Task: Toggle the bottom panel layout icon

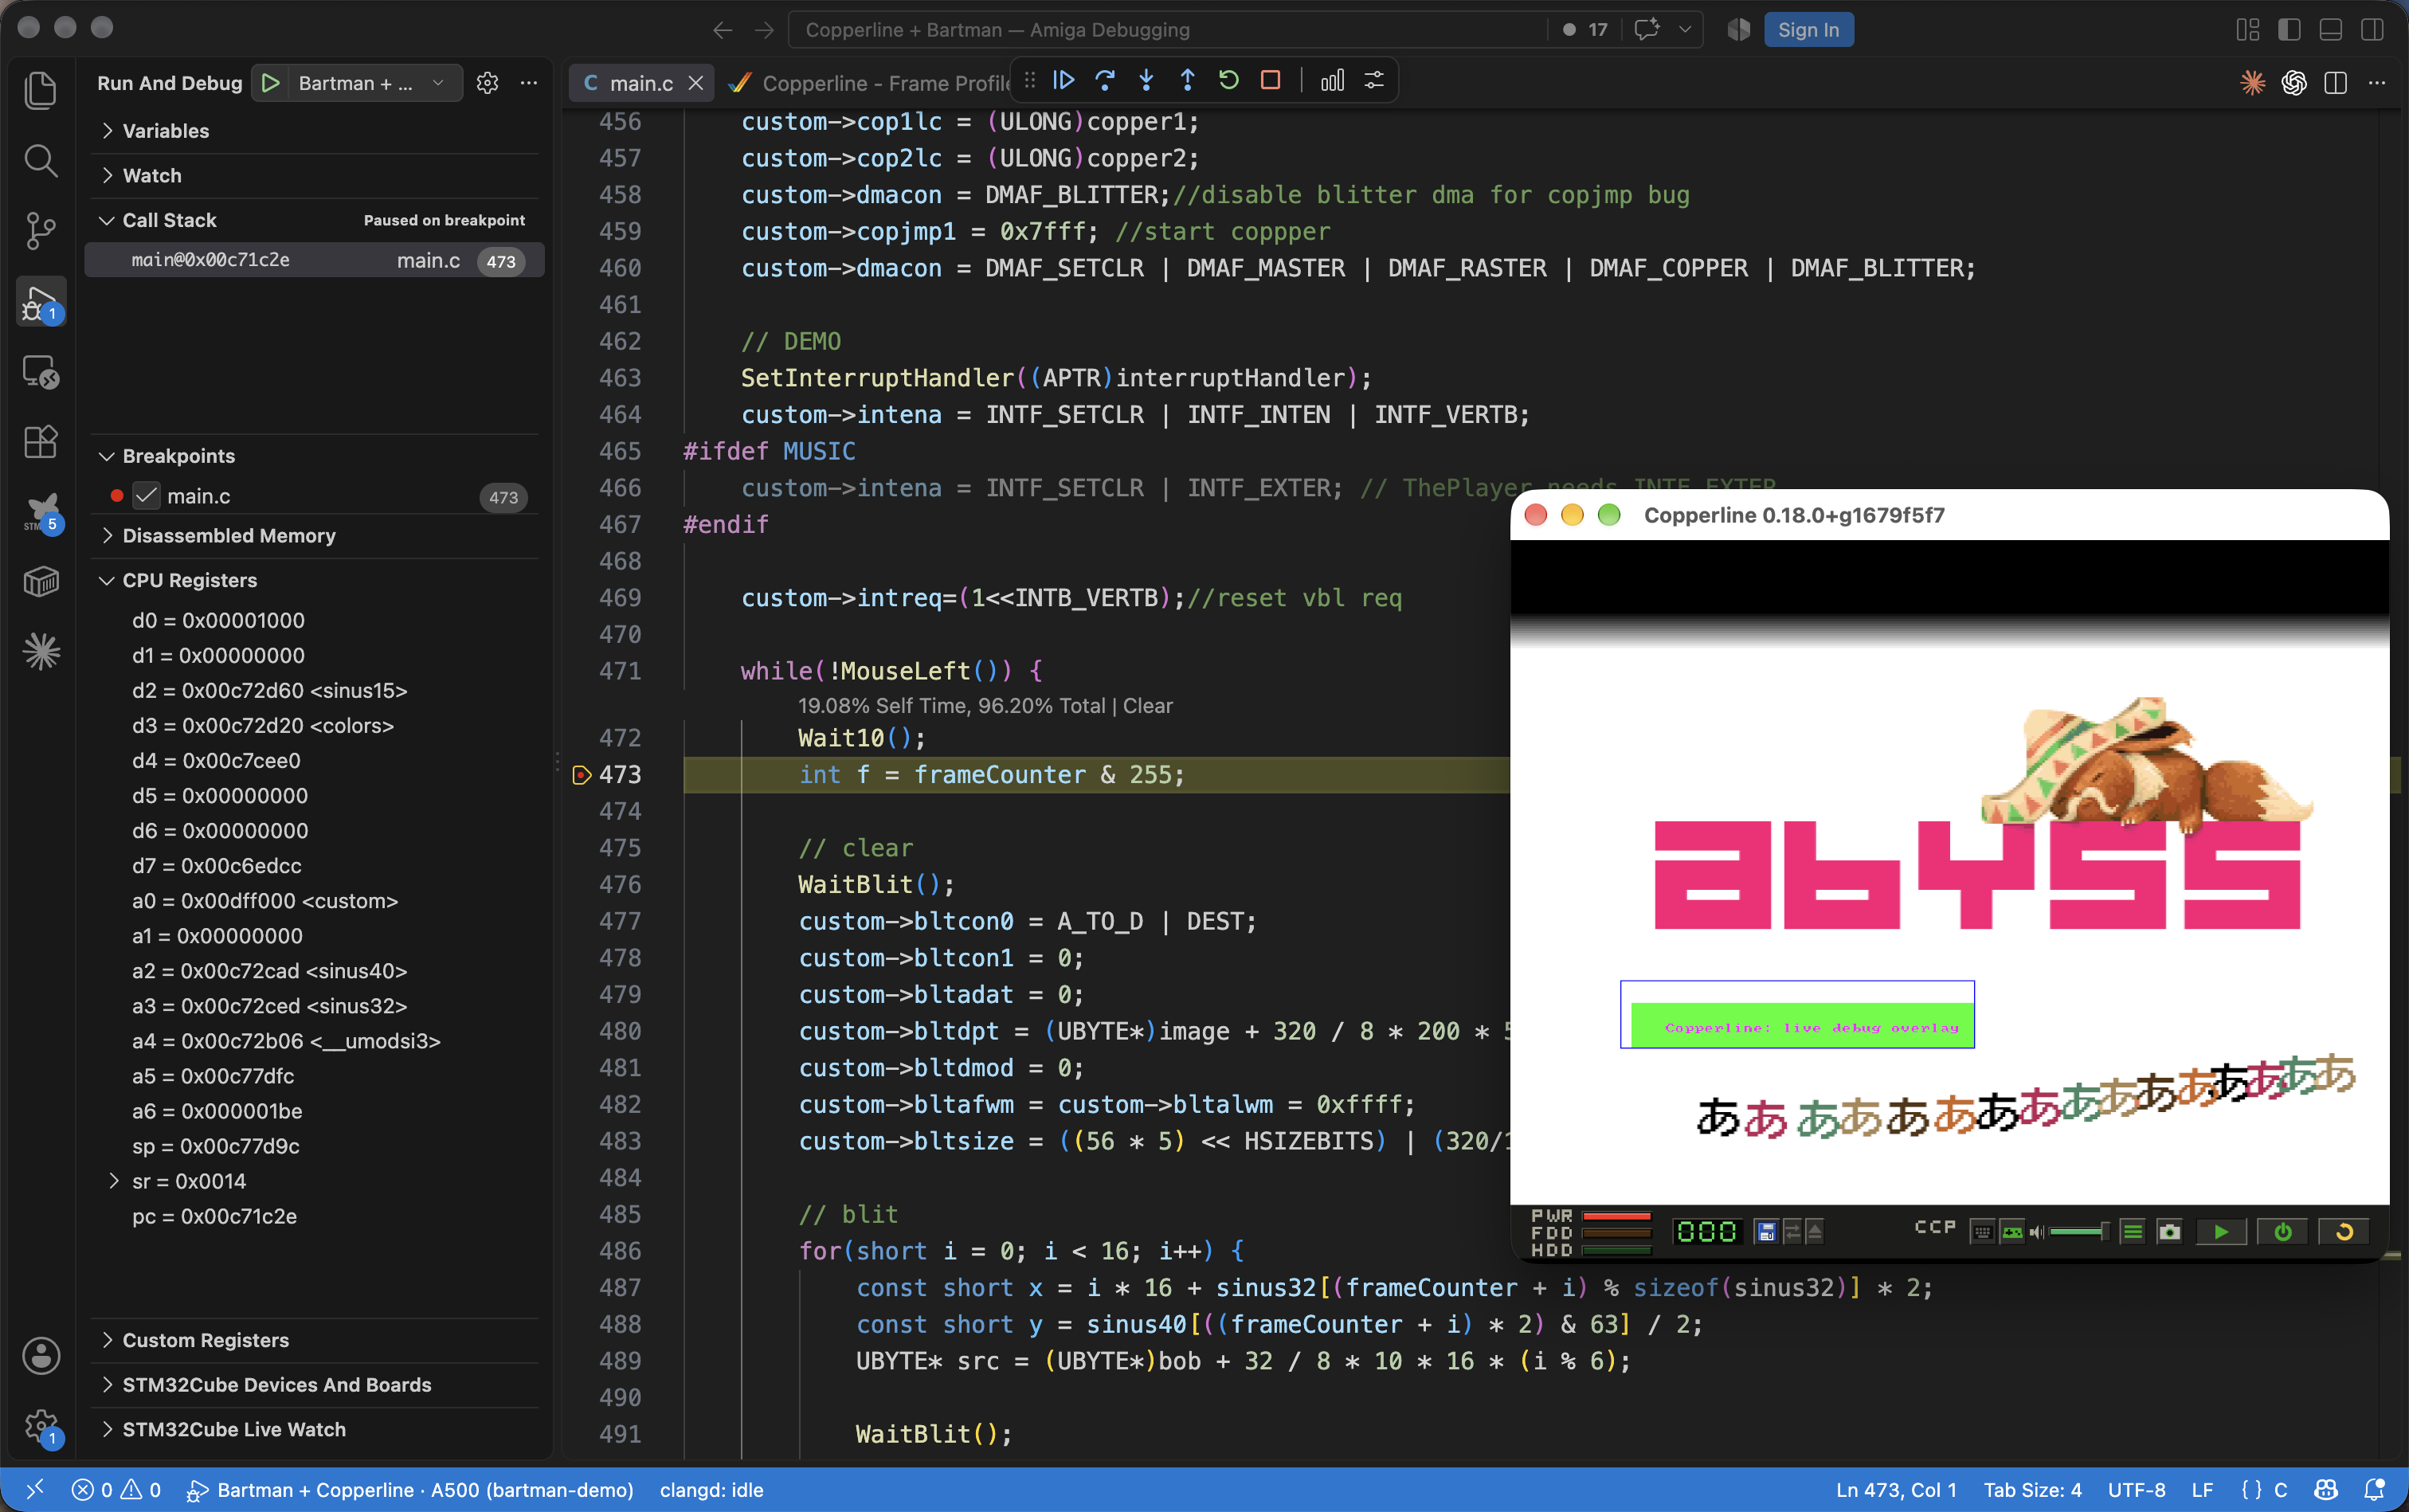Action: 2330,30
